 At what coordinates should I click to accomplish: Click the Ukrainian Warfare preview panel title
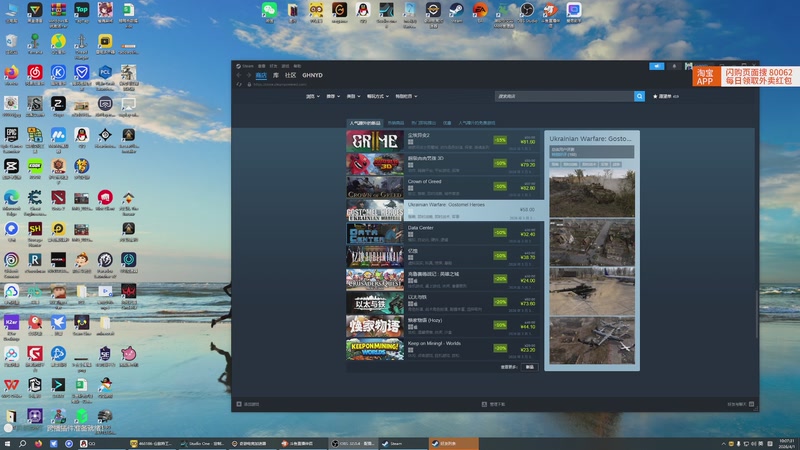(x=590, y=138)
